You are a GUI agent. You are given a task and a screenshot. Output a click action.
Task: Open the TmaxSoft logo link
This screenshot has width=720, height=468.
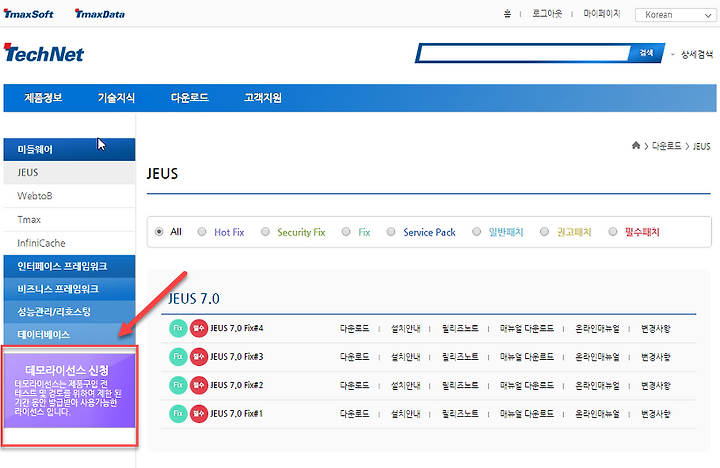tap(28, 14)
